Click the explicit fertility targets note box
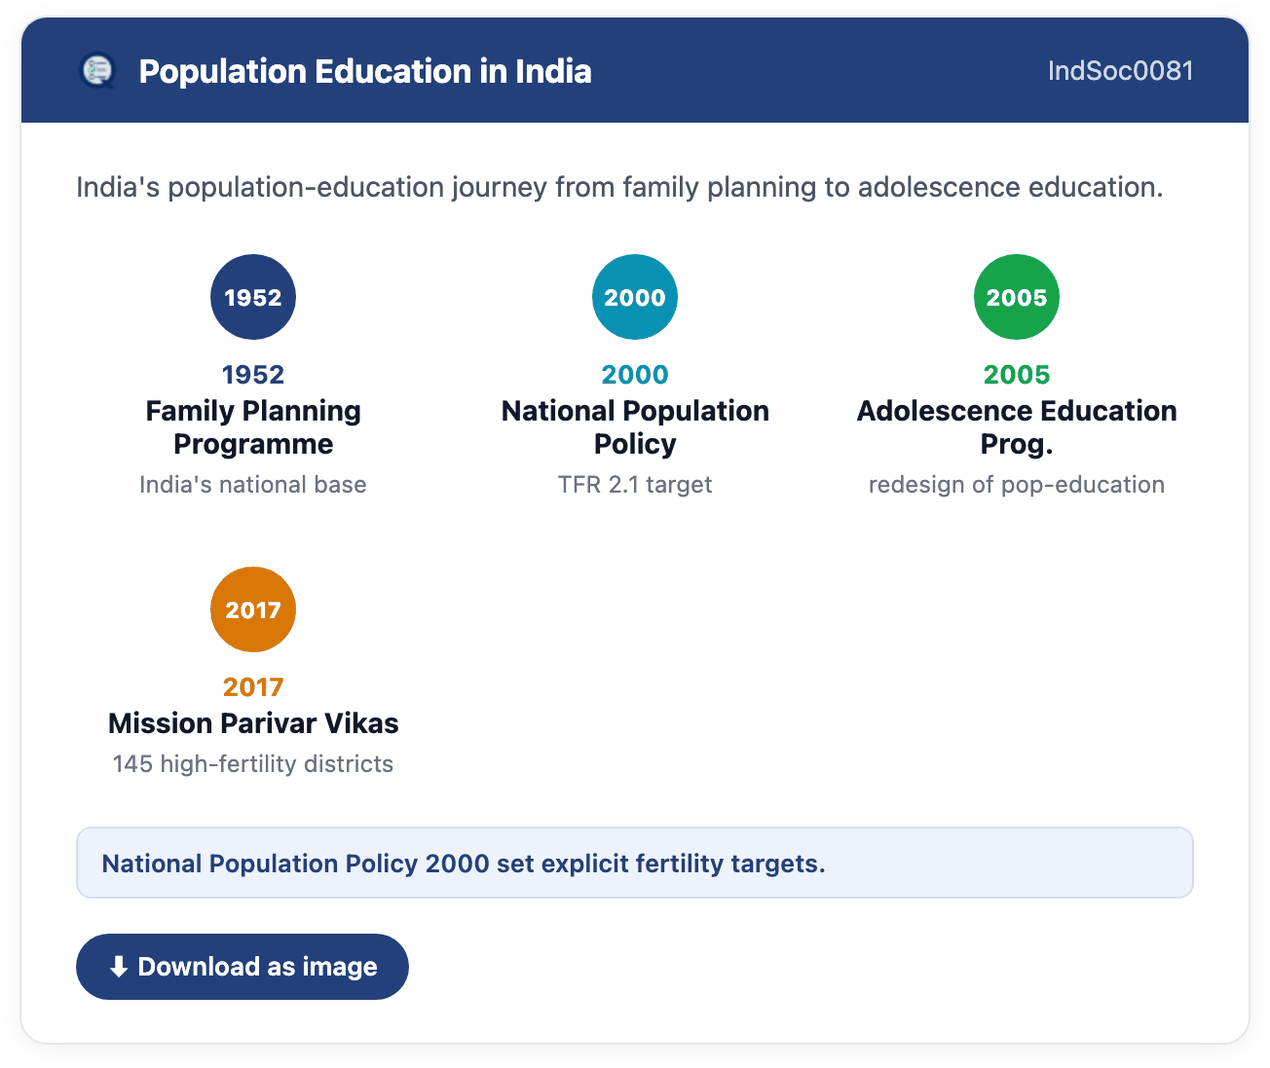 pos(635,863)
